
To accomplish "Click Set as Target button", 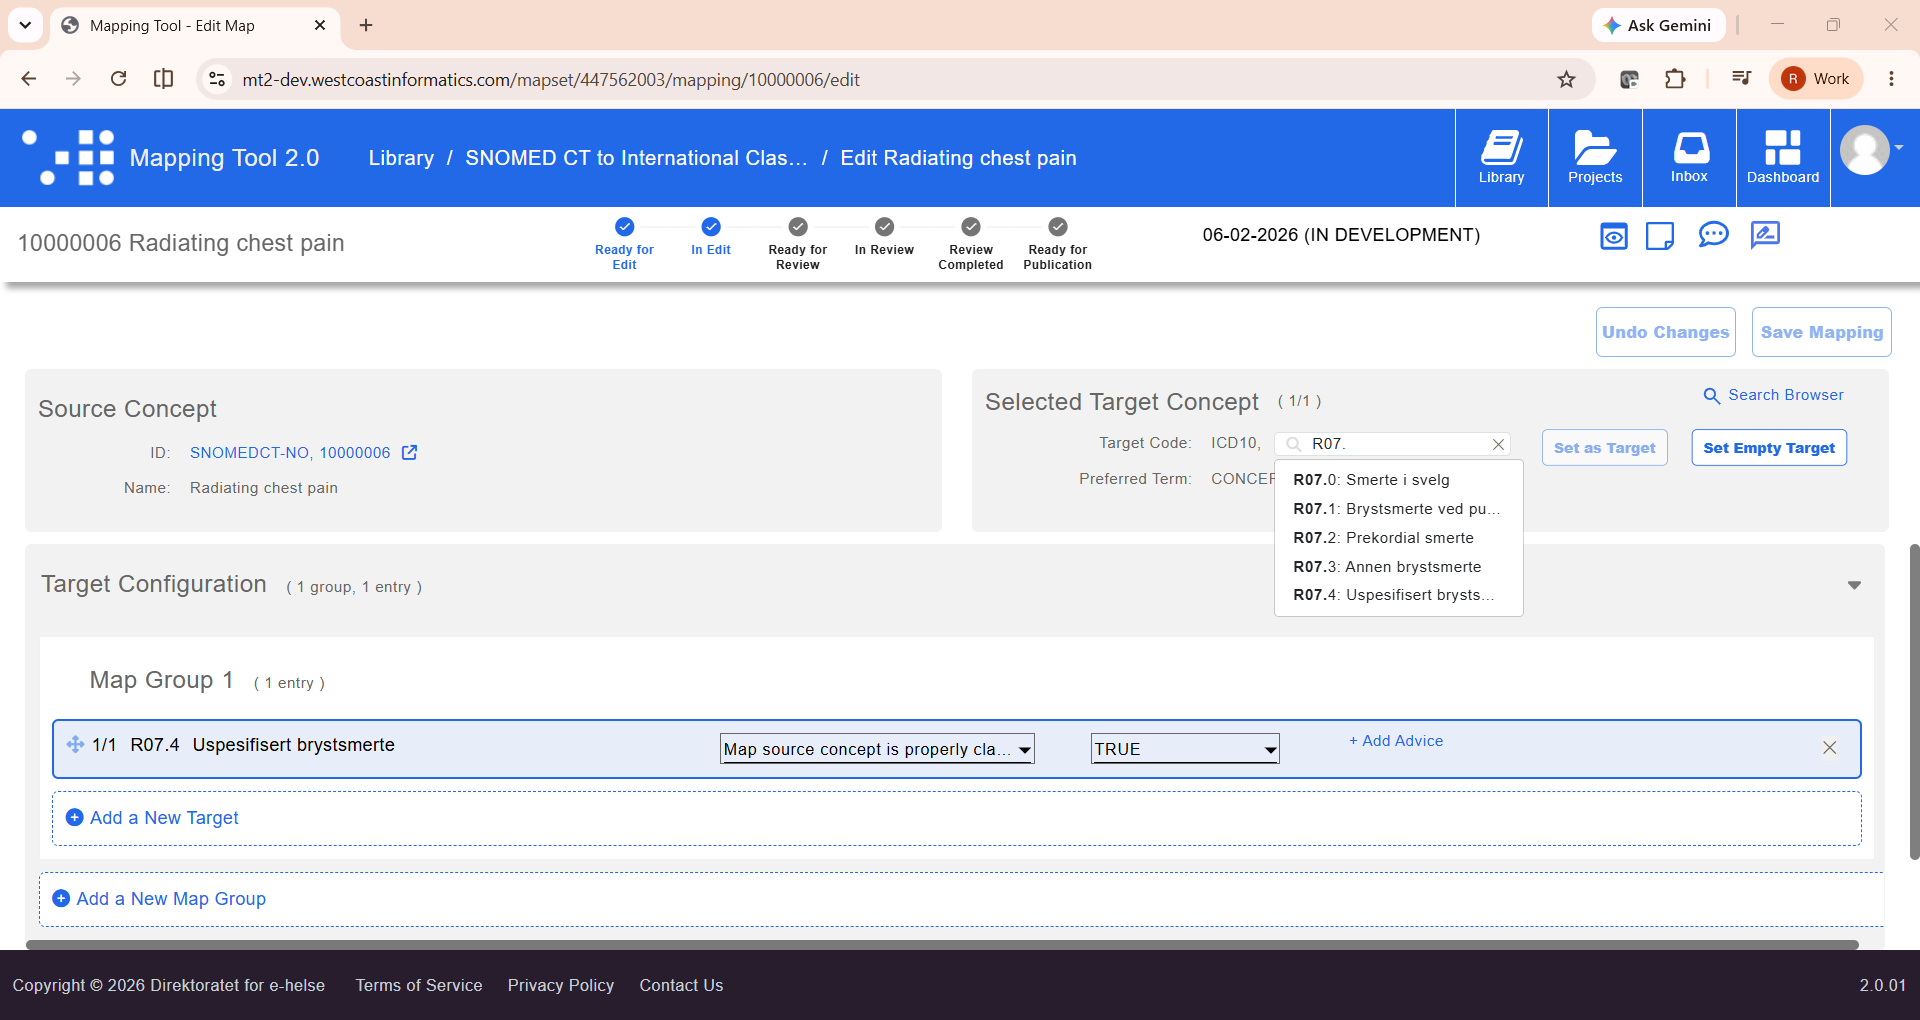I will tap(1604, 448).
